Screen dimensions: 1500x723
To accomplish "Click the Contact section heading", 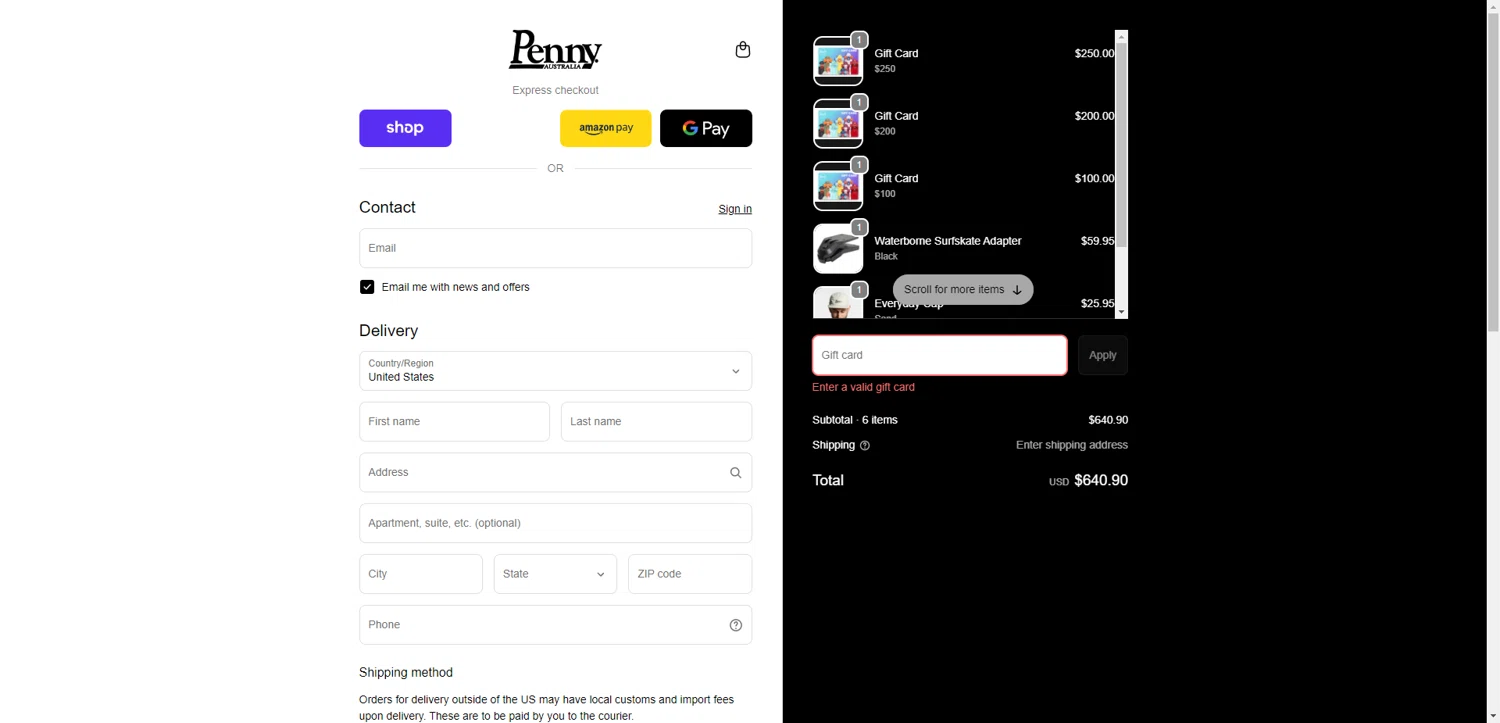I will (x=388, y=207).
